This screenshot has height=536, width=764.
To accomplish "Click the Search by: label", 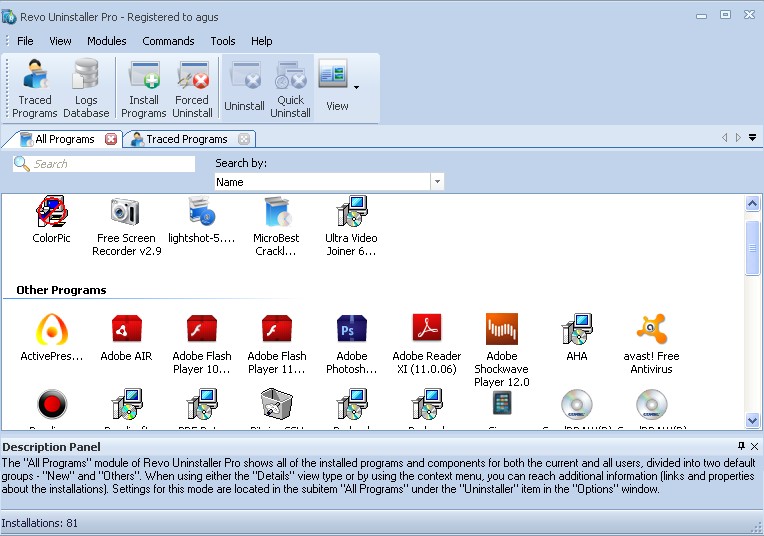I will (x=241, y=163).
